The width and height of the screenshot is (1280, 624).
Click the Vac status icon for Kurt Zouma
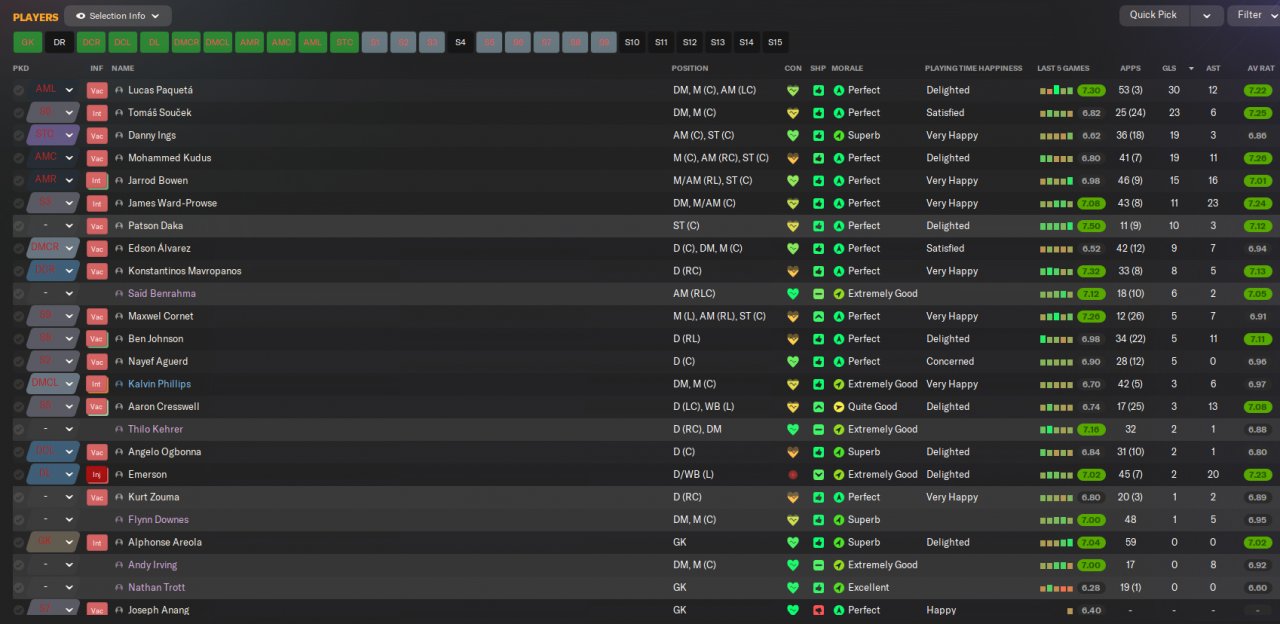point(97,497)
